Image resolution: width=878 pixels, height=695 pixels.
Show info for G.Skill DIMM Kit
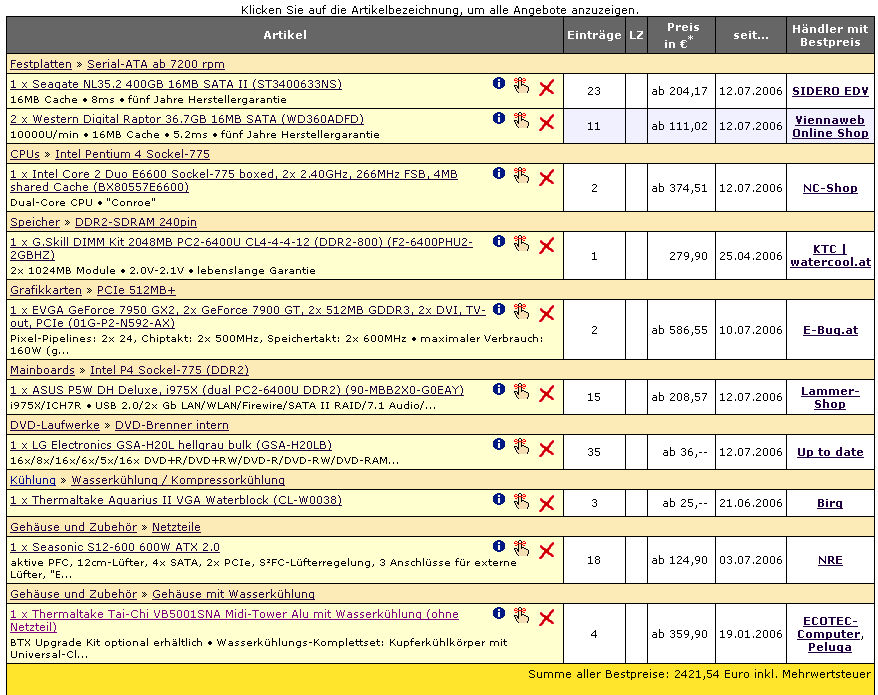499,241
